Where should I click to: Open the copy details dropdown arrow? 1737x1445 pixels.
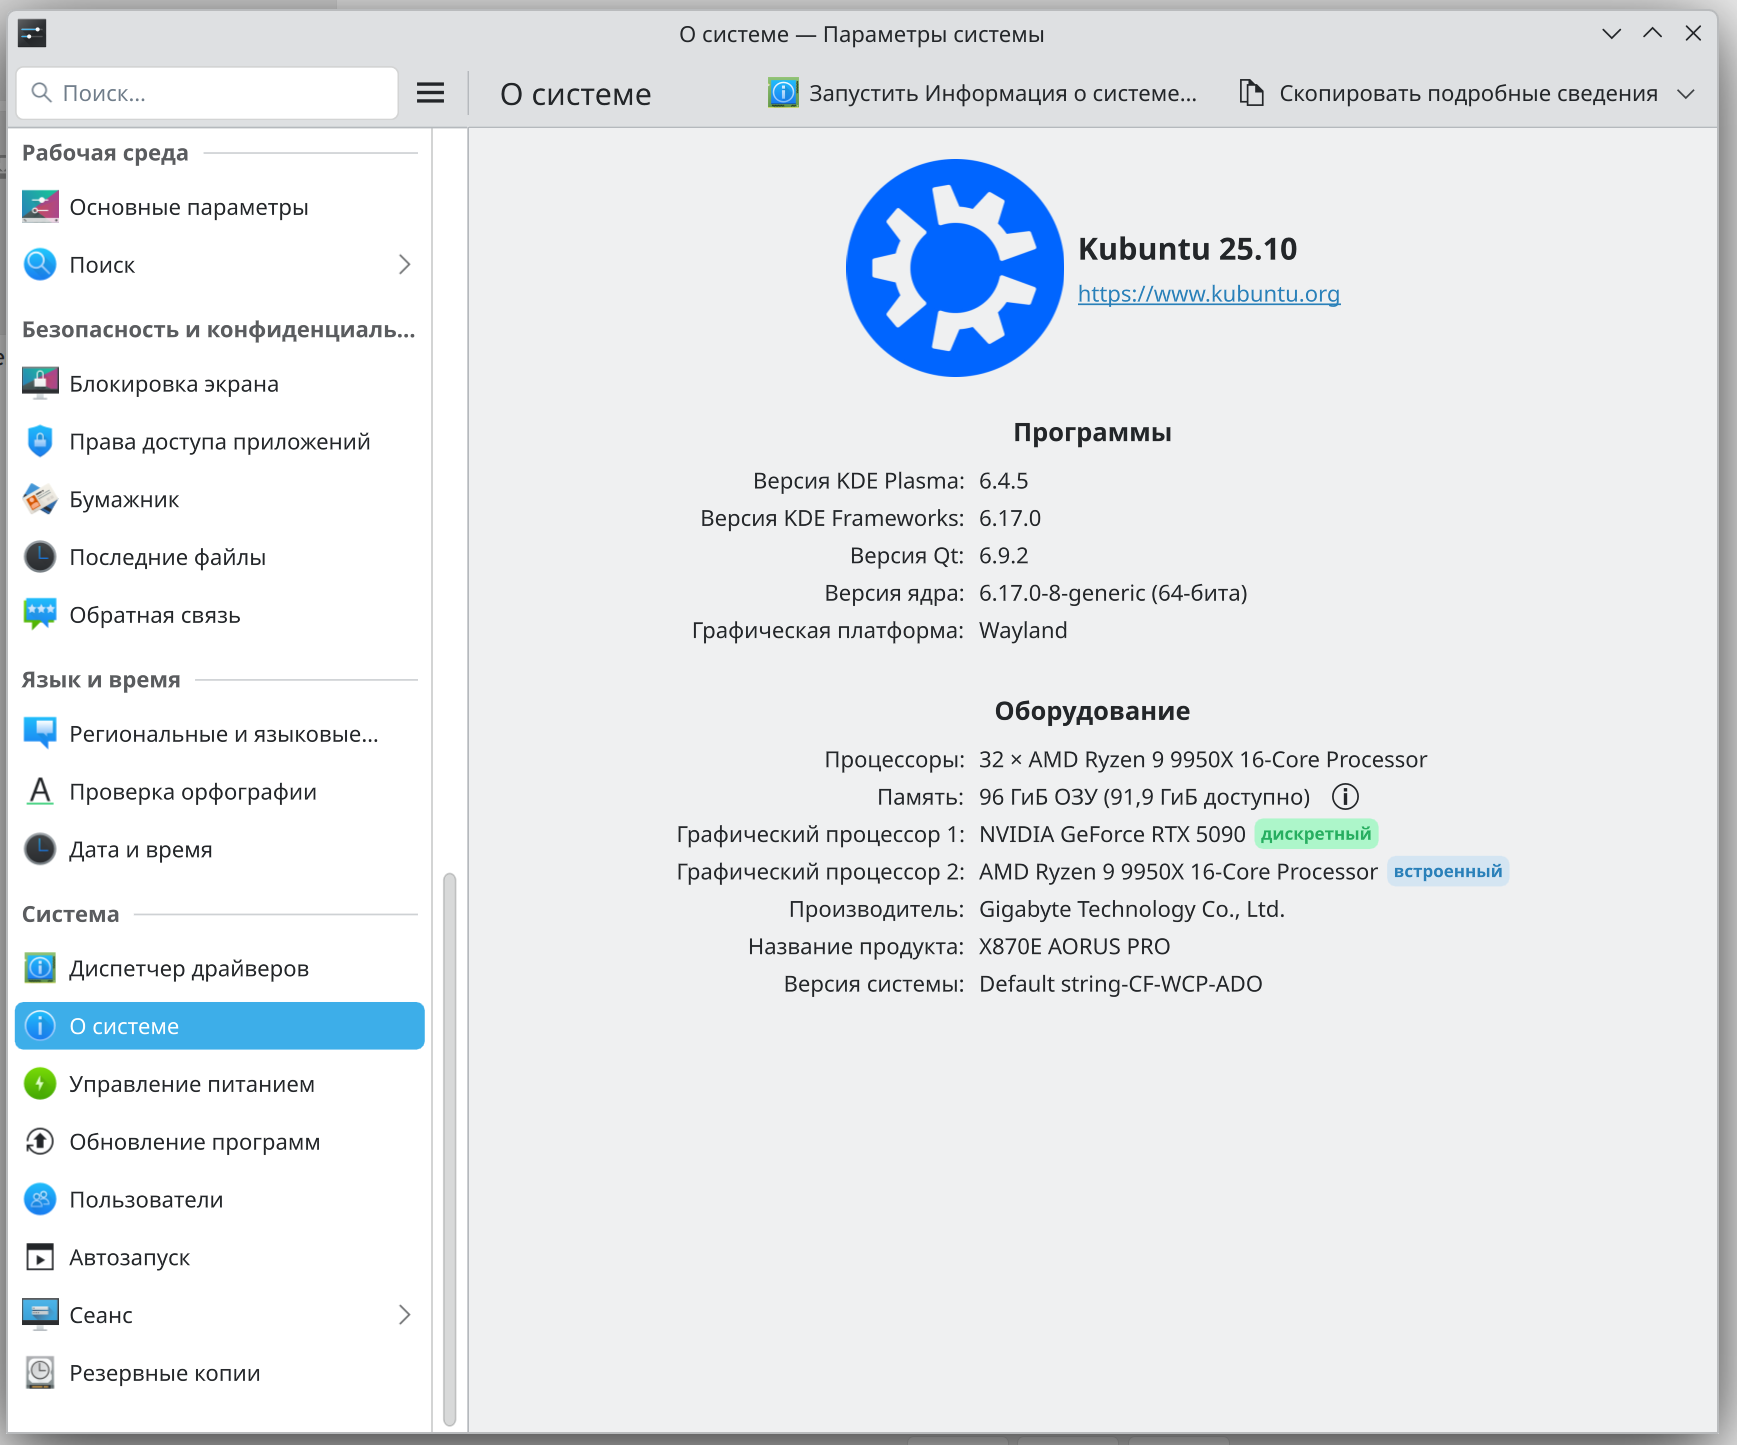point(1686,94)
